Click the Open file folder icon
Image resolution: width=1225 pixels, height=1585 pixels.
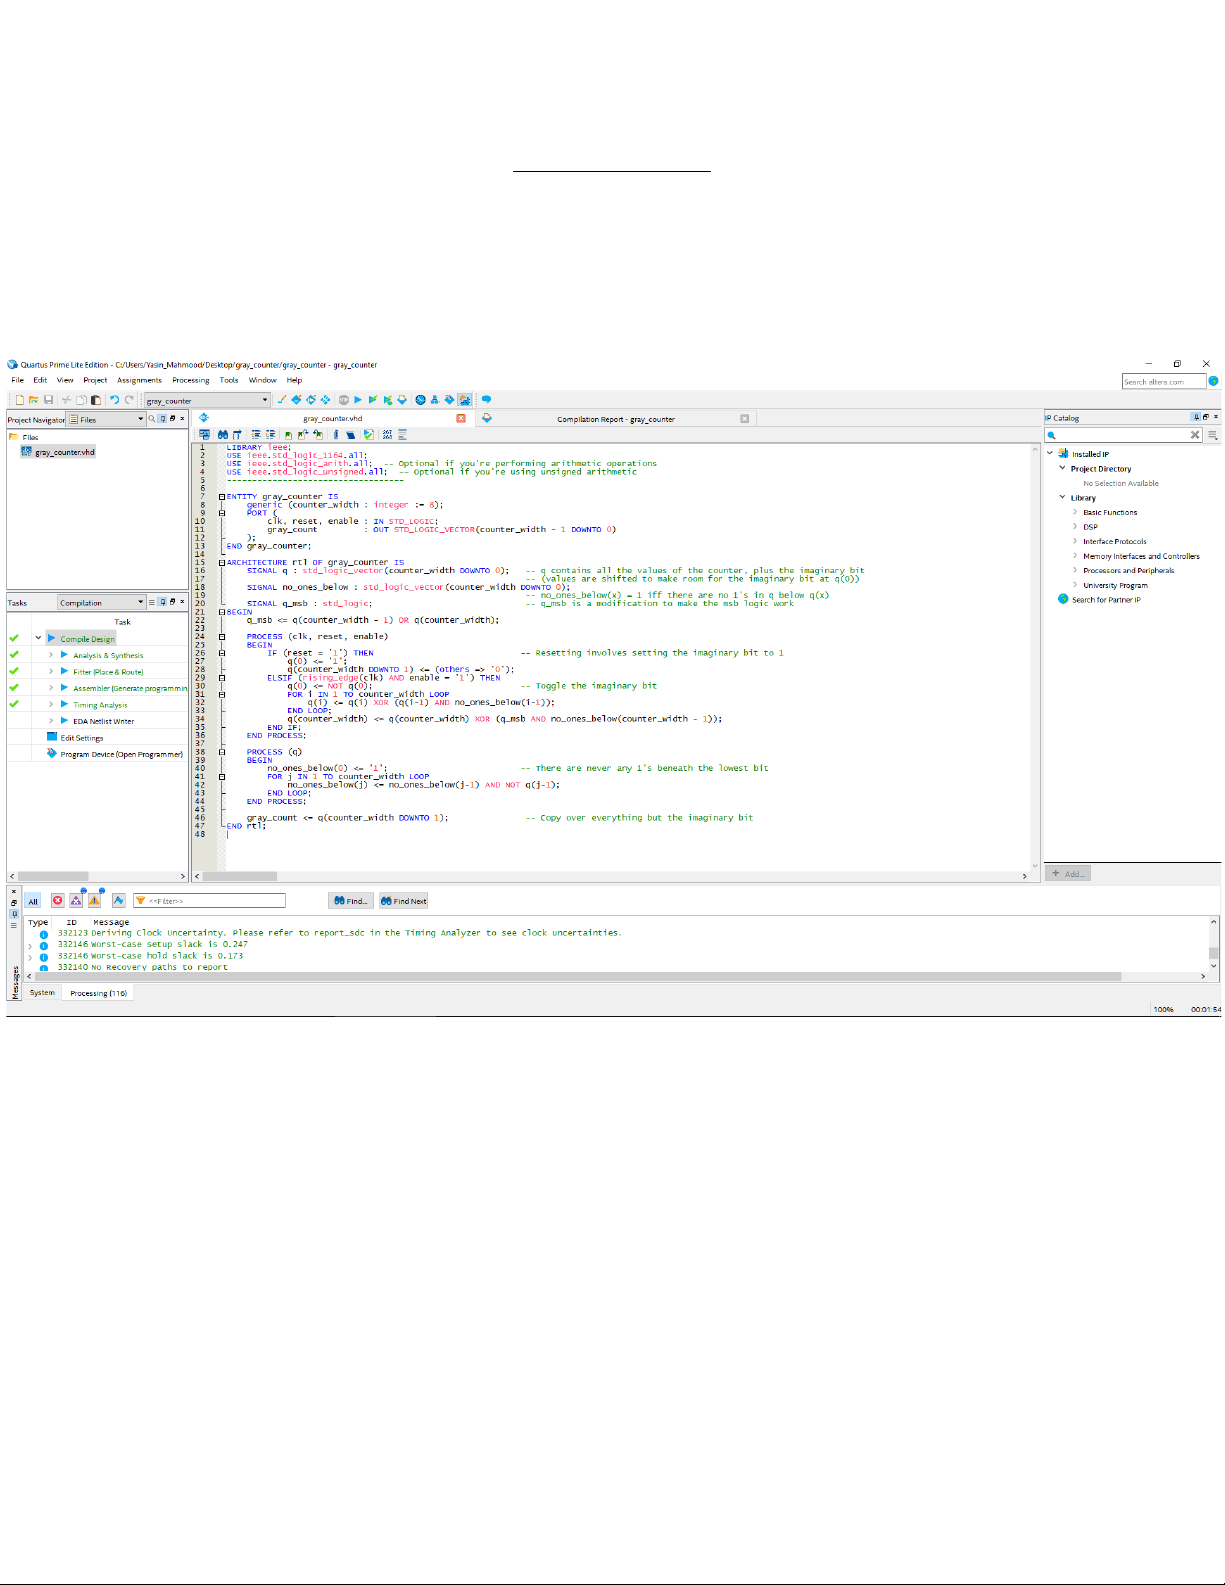tap(33, 400)
